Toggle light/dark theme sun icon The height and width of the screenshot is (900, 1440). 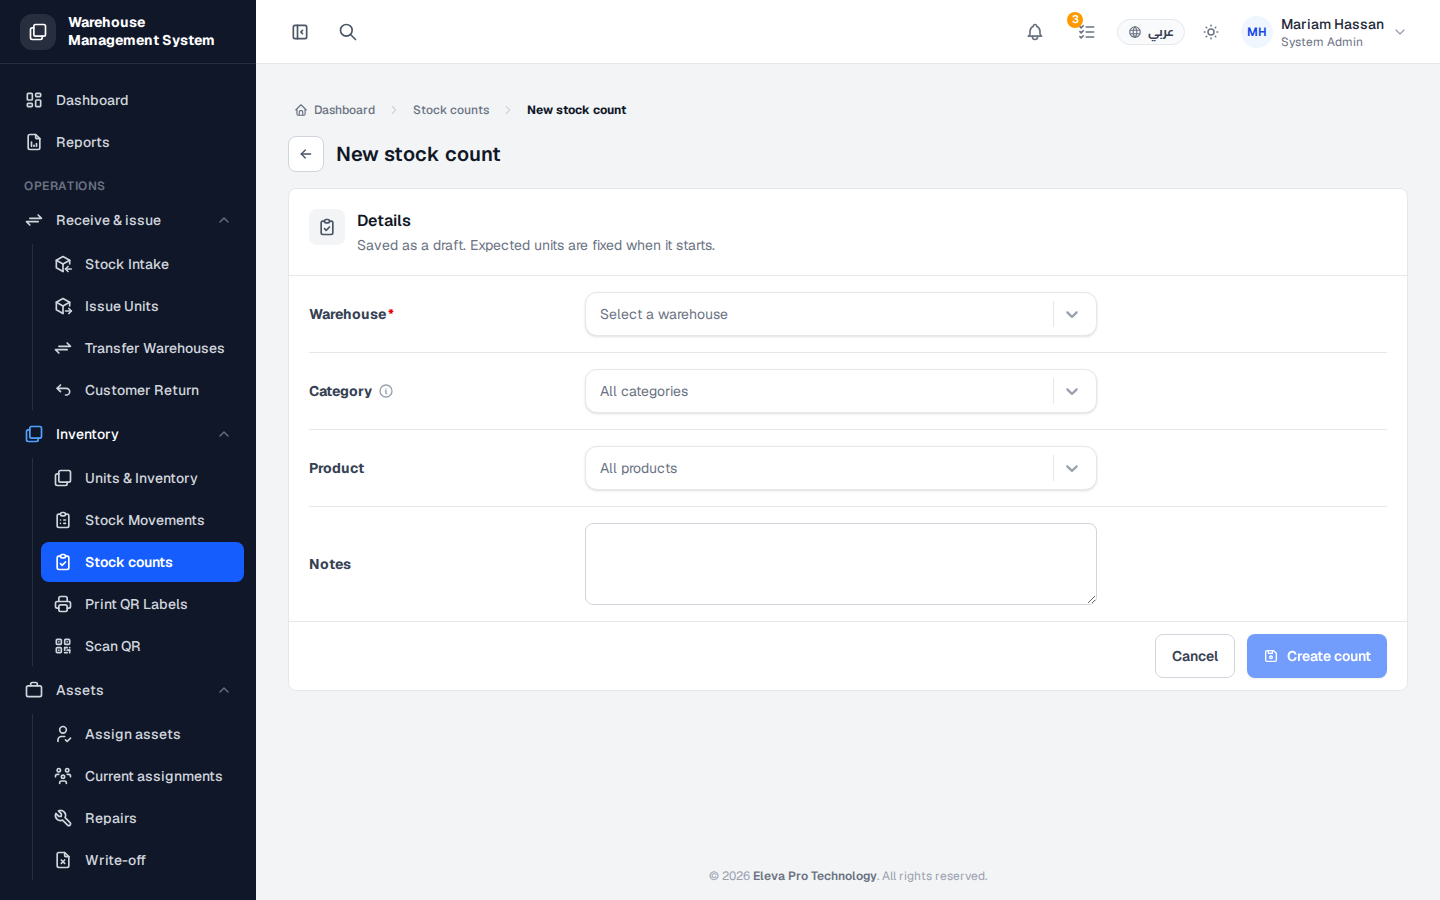pyautogui.click(x=1211, y=32)
